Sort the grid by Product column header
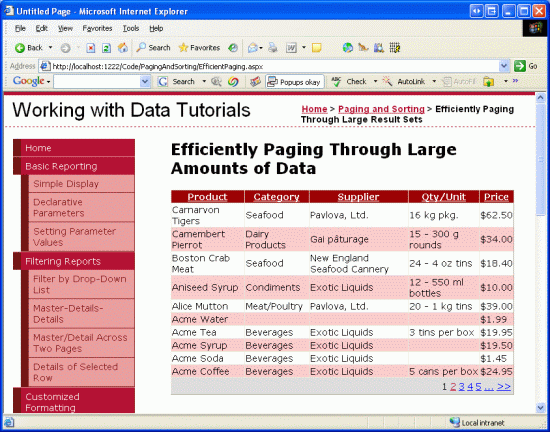 pyautogui.click(x=207, y=197)
